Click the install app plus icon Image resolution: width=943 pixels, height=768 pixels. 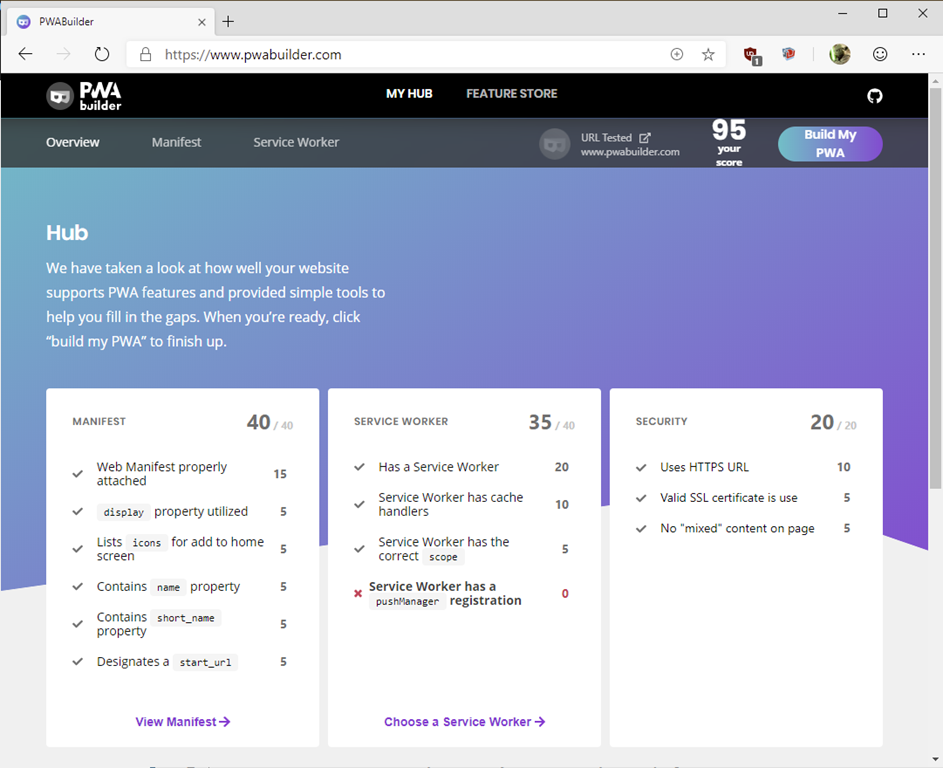pyautogui.click(x=677, y=55)
